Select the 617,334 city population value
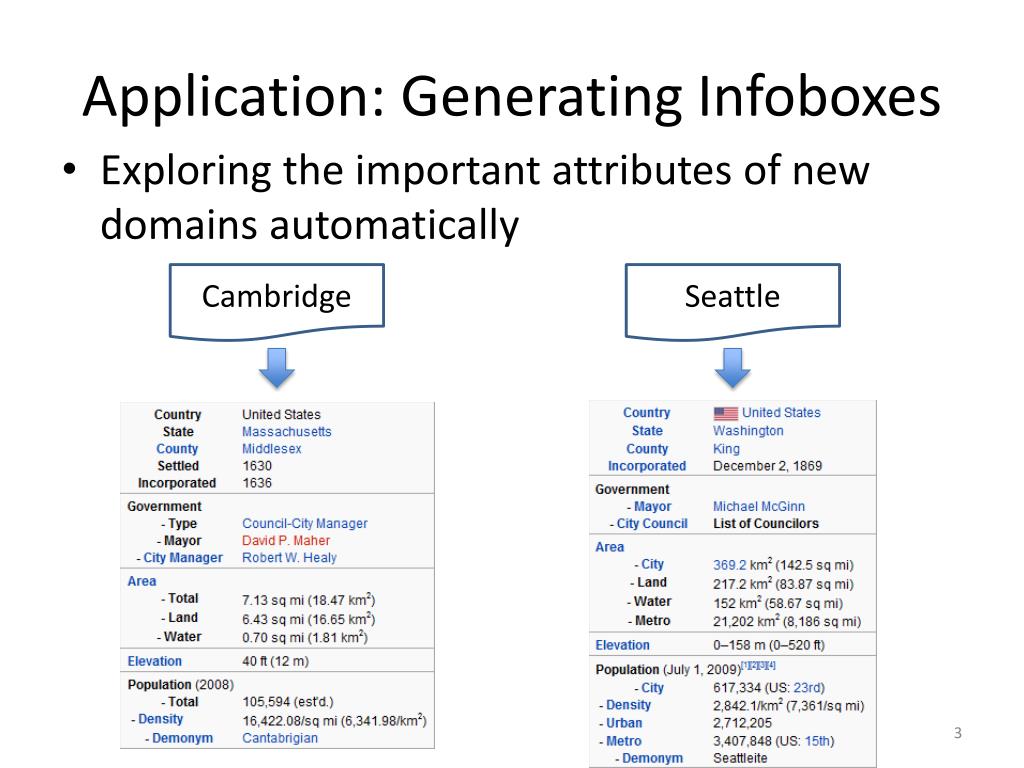 coord(769,688)
